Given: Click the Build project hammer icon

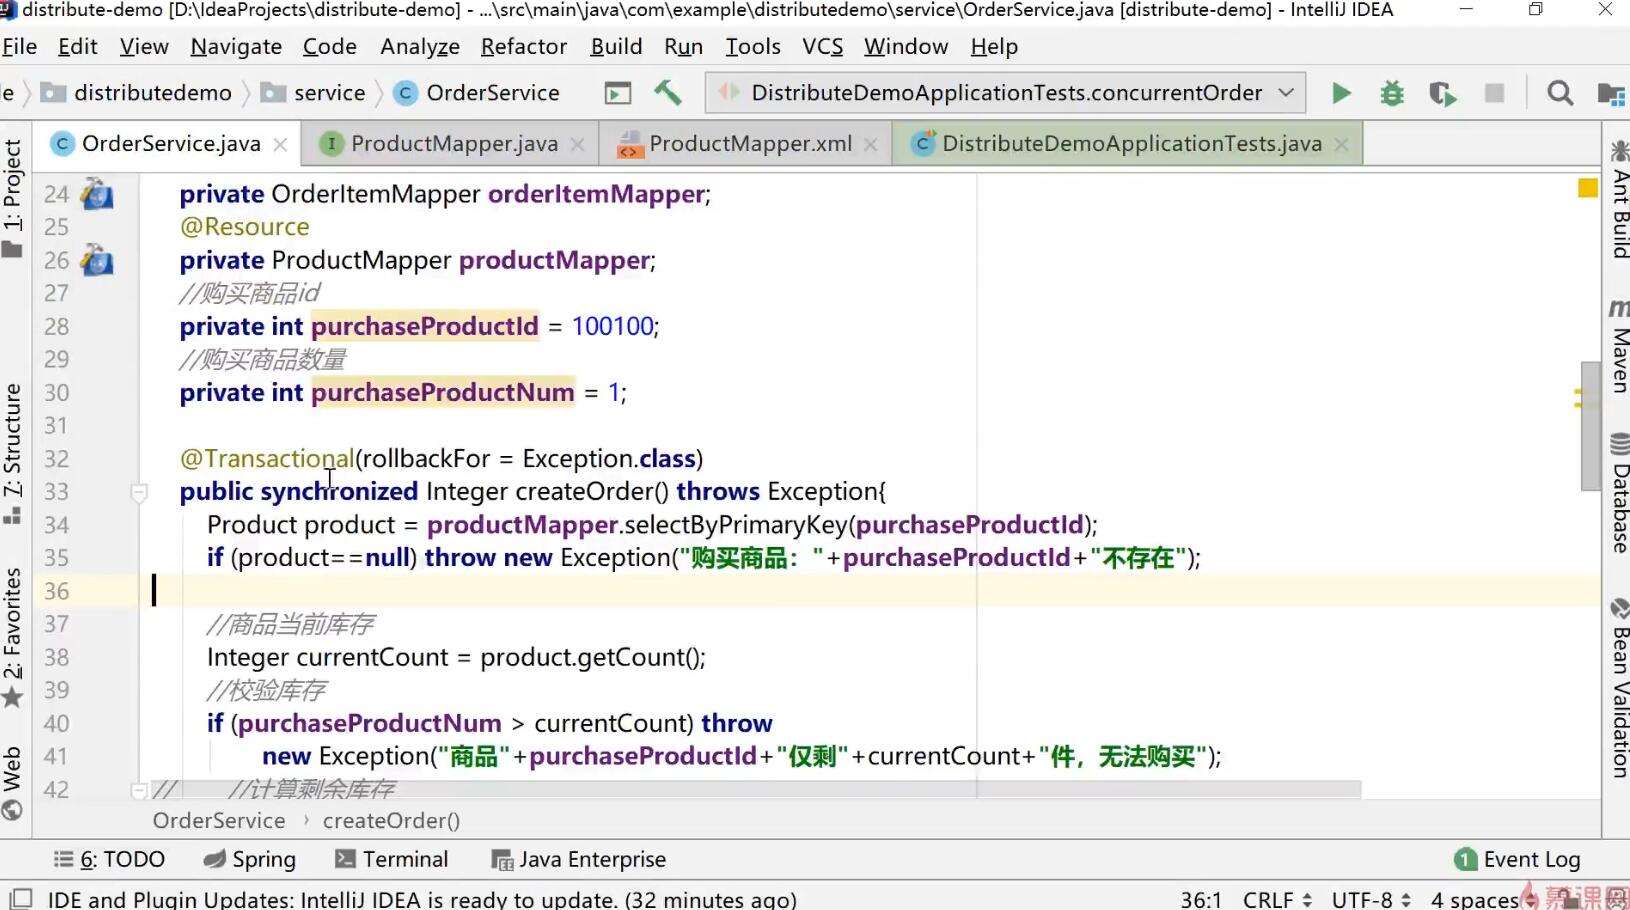Looking at the screenshot, I should [668, 93].
